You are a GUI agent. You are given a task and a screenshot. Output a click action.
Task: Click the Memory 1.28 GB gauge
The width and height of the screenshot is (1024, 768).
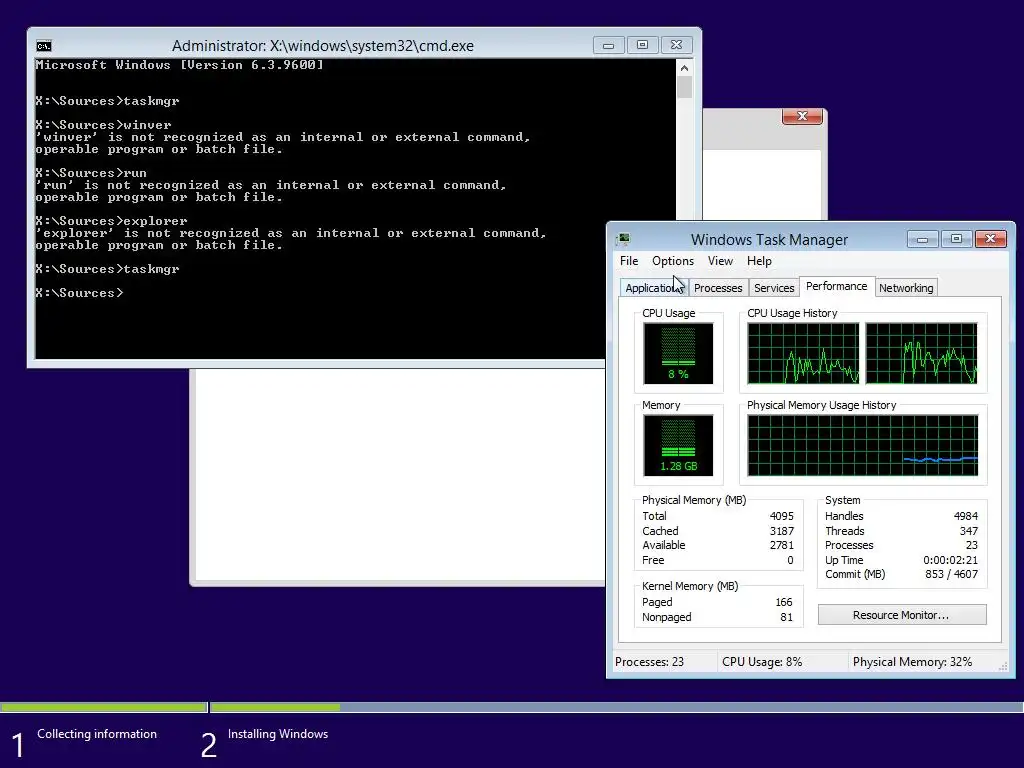[x=678, y=445]
